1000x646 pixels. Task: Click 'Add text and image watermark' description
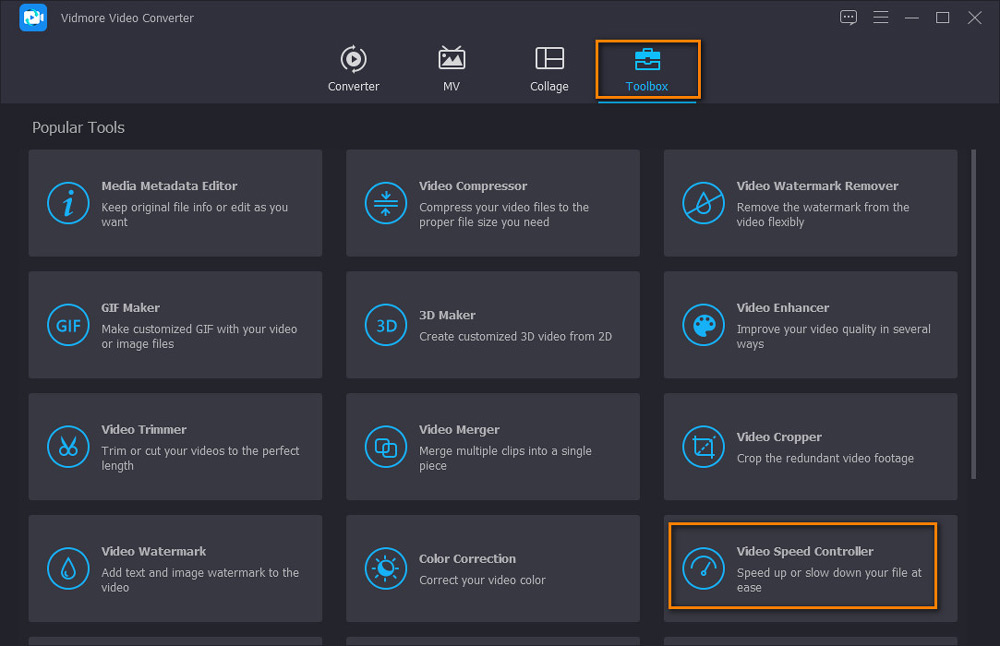(200, 580)
